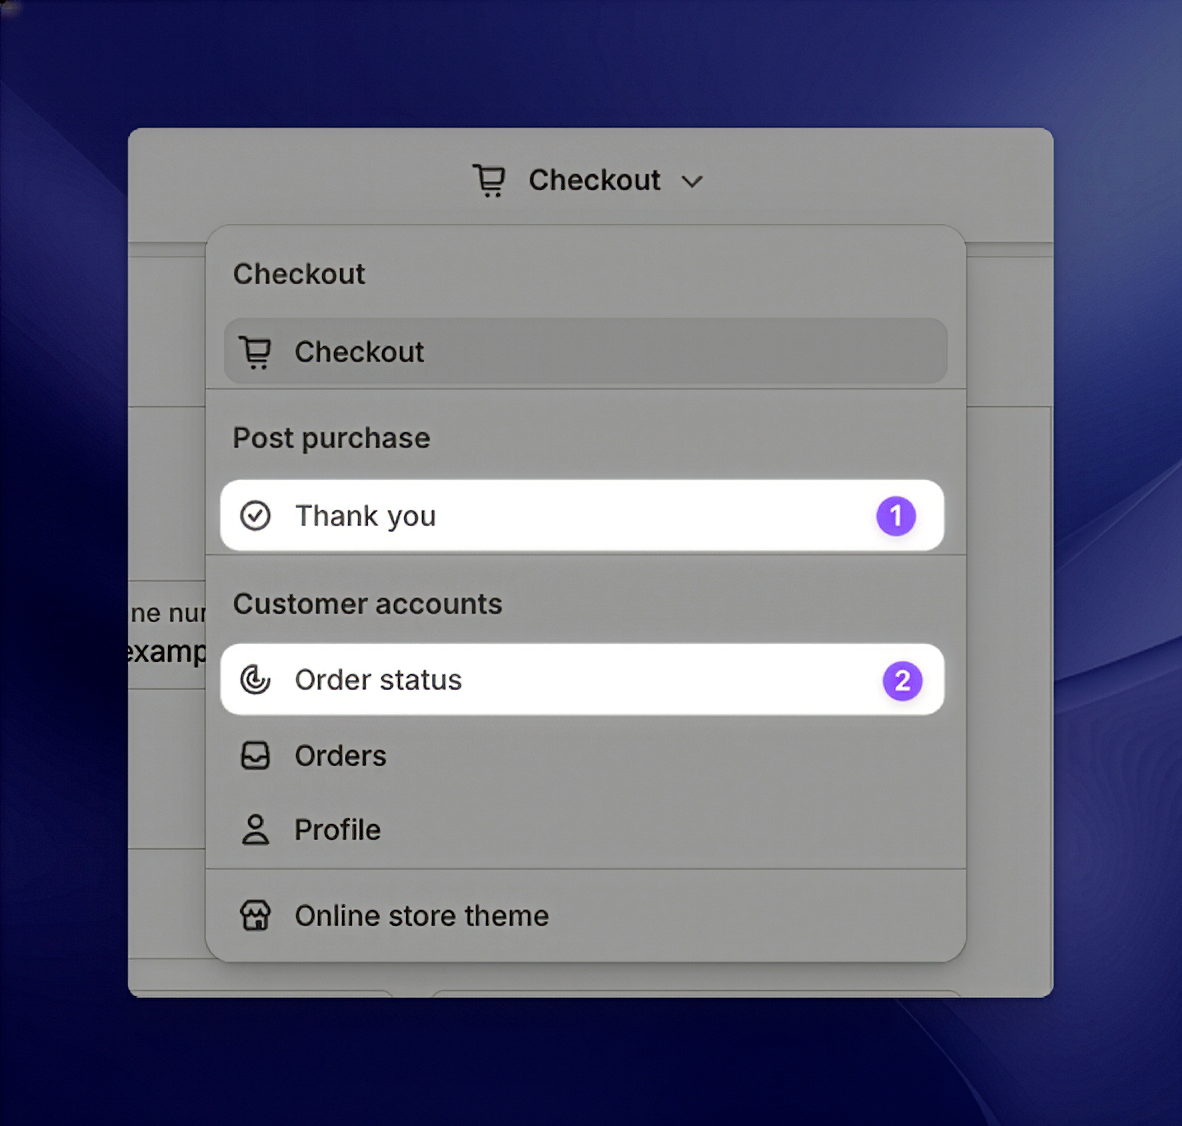Click the Customer accounts section heading
Screen dimensions: 1182x1126
(x=367, y=604)
